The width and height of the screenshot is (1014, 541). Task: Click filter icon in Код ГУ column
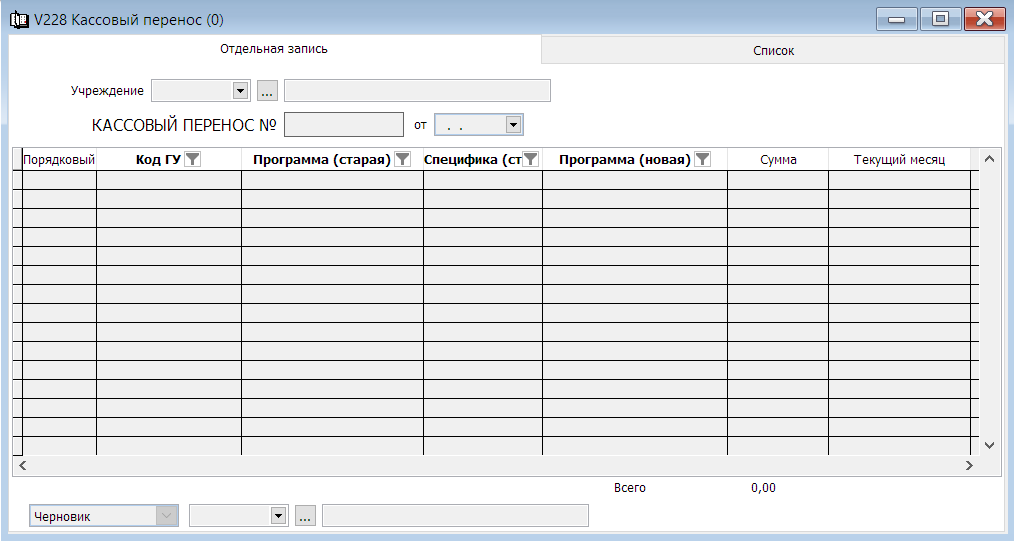pos(193,159)
